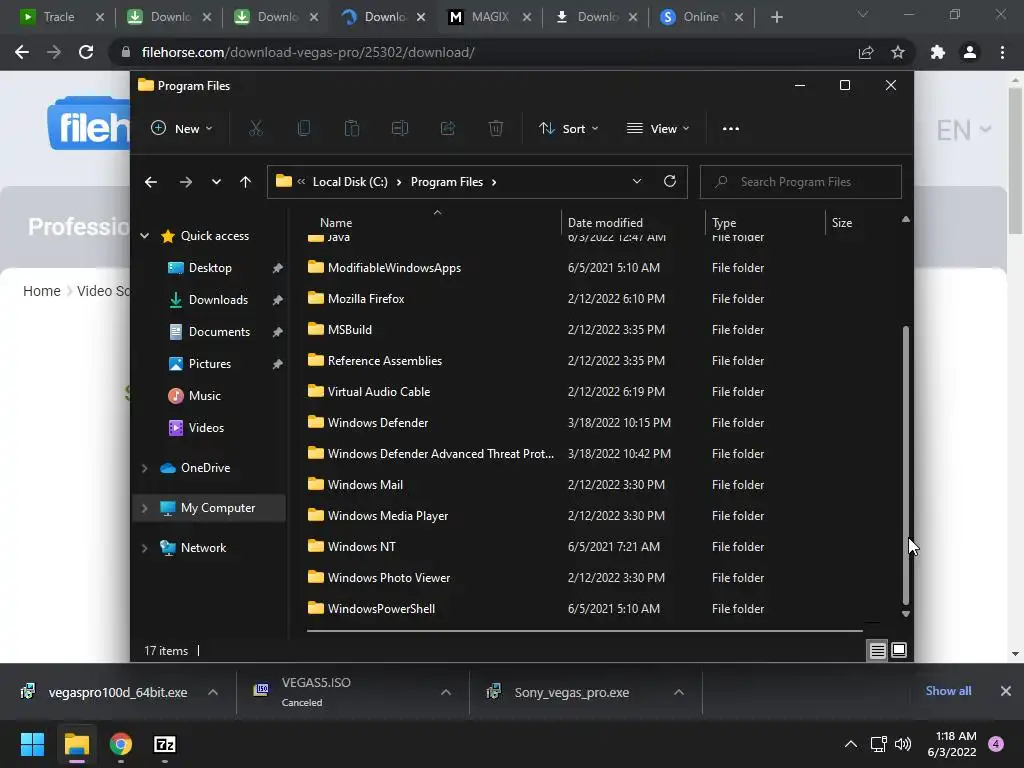The height and width of the screenshot is (768, 1024).
Task: Switch to the MAGIX browser tab
Action: (x=490, y=17)
